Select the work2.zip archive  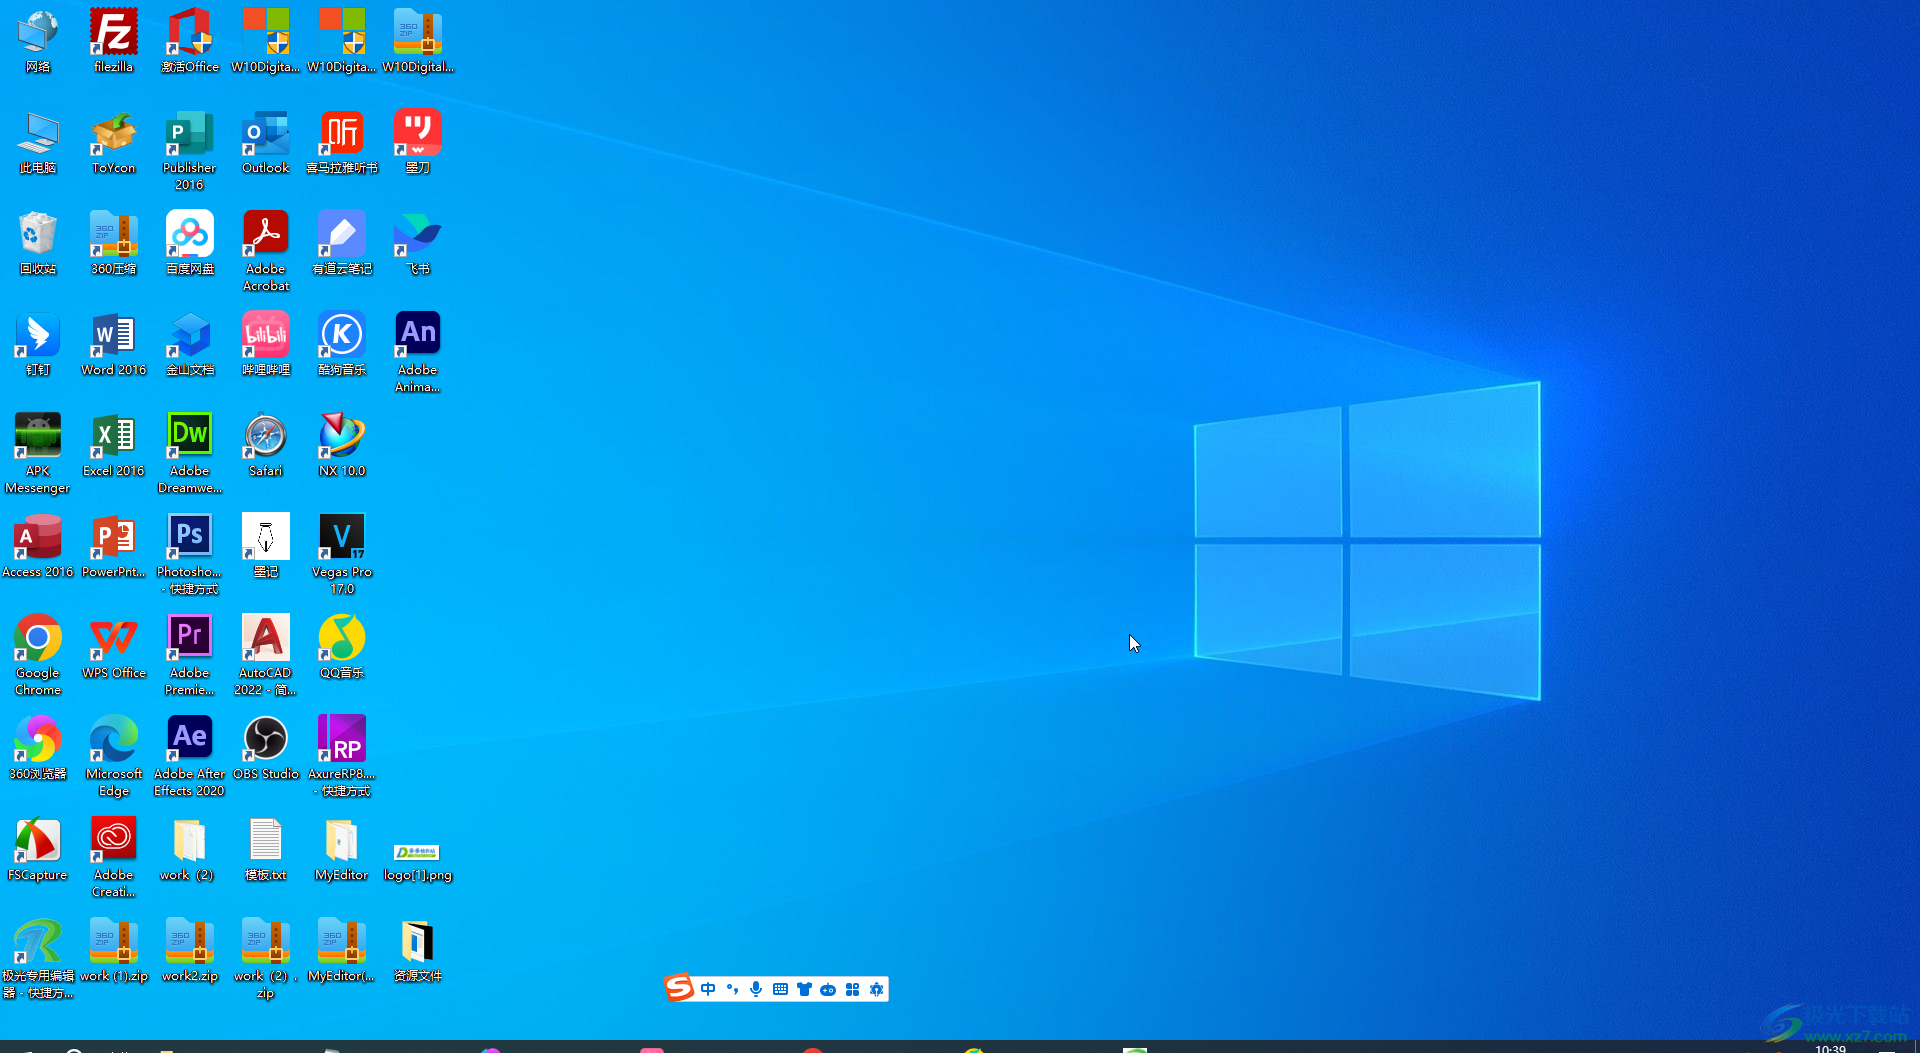tap(190, 950)
